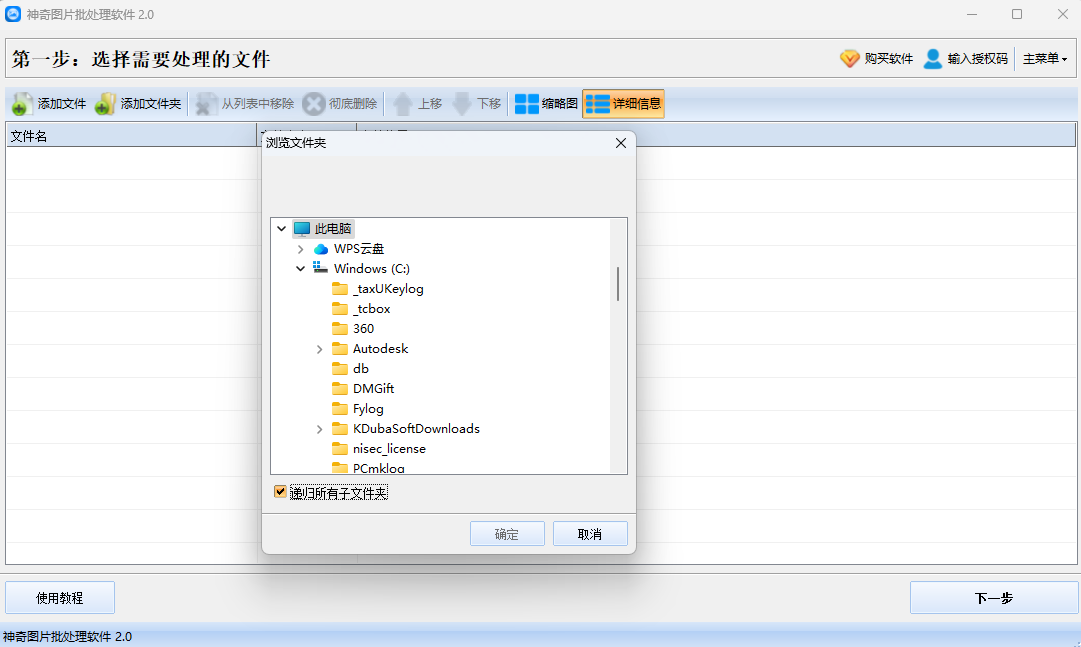Open the 主菜单 dropdown menu
This screenshot has width=1081, height=647.
[1045, 59]
